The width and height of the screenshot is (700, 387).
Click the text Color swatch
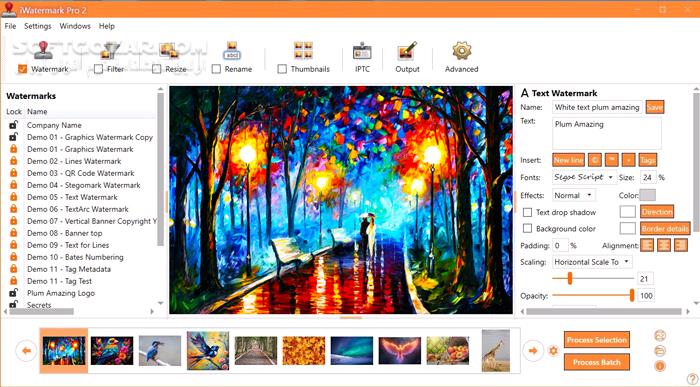[x=647, y=195]
